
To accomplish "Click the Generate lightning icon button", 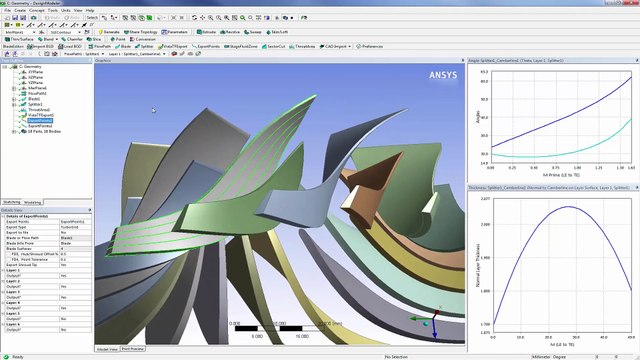I will tap(109, 32).
